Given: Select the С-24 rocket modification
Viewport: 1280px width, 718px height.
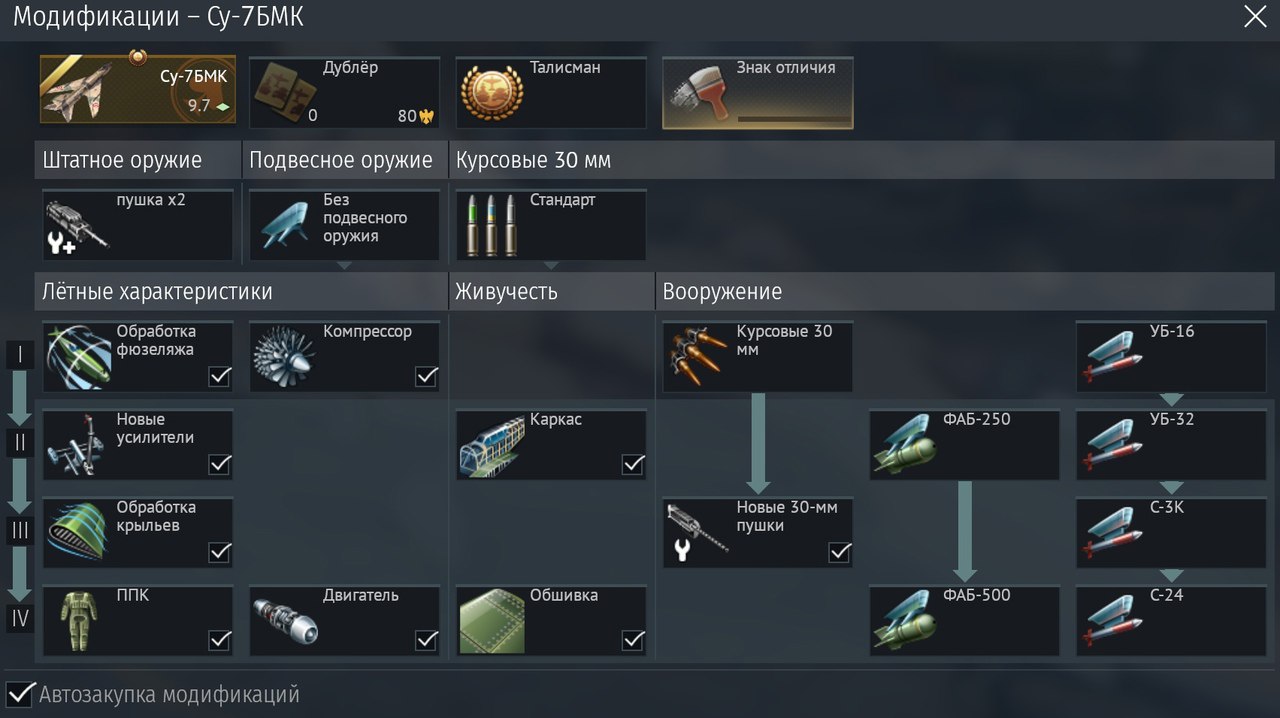Looking at the screenshot, I should 1171,620.
